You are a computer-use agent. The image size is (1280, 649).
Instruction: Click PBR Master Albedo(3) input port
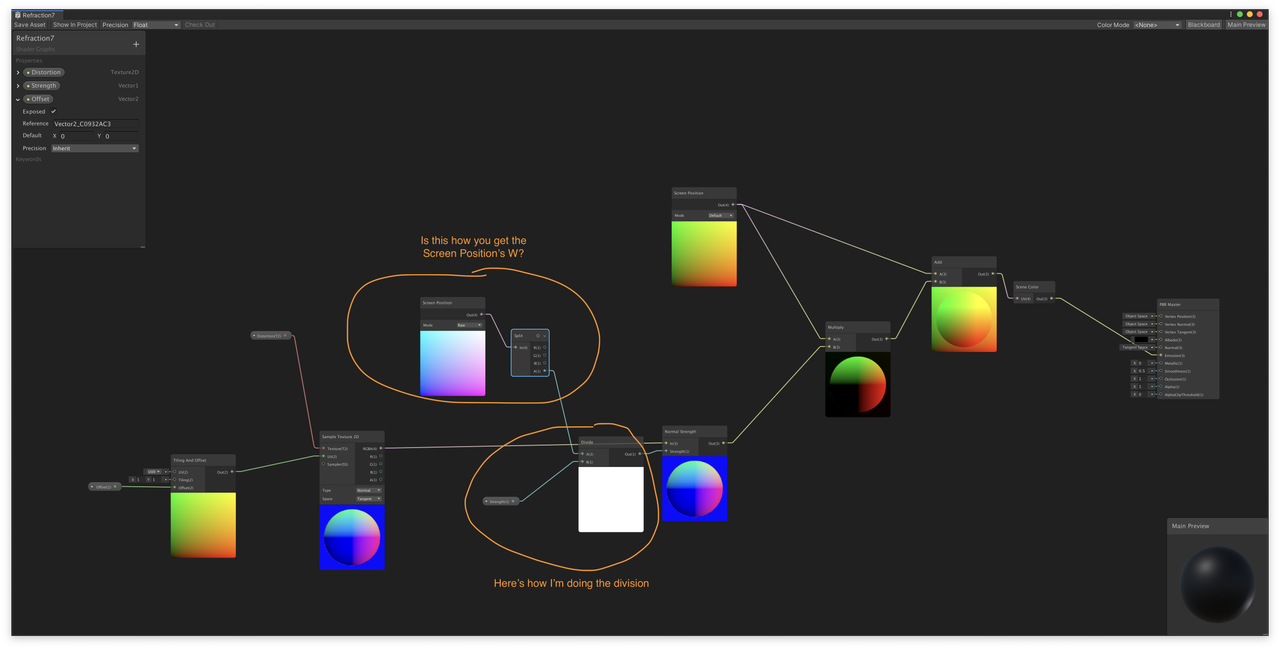1160,339
